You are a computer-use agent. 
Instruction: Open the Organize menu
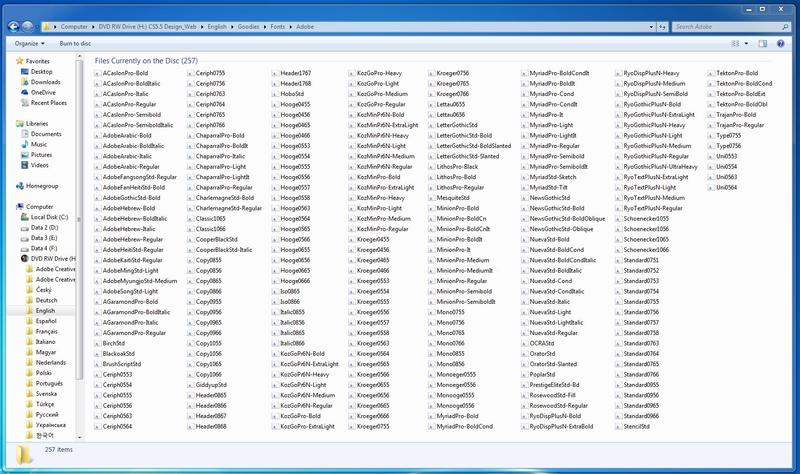[x=29, y=44]
